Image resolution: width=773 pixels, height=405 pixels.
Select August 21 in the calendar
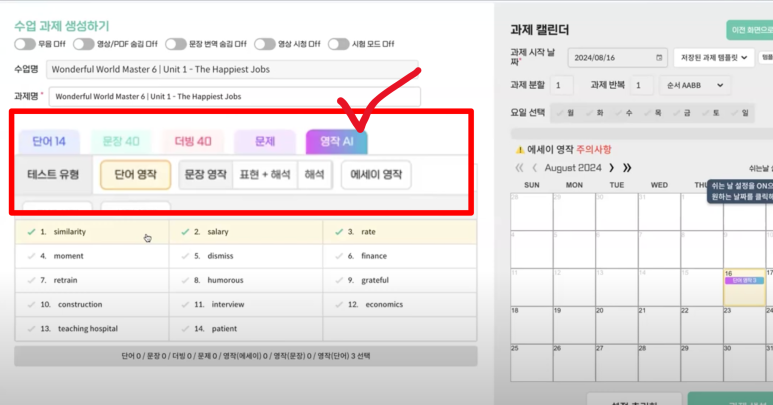659,325
